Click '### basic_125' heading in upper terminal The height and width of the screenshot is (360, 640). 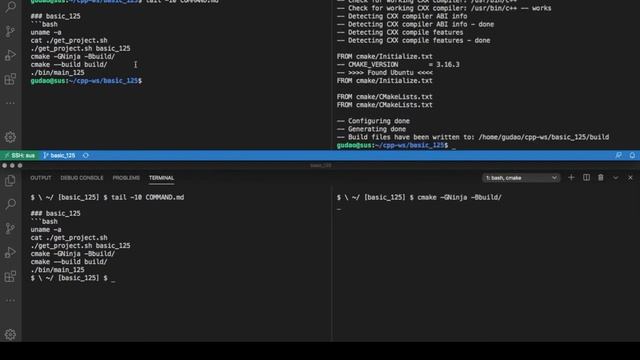(56, 16)
